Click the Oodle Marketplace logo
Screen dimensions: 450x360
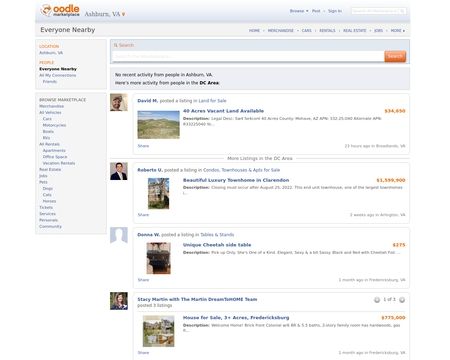(x=60, y=11)
